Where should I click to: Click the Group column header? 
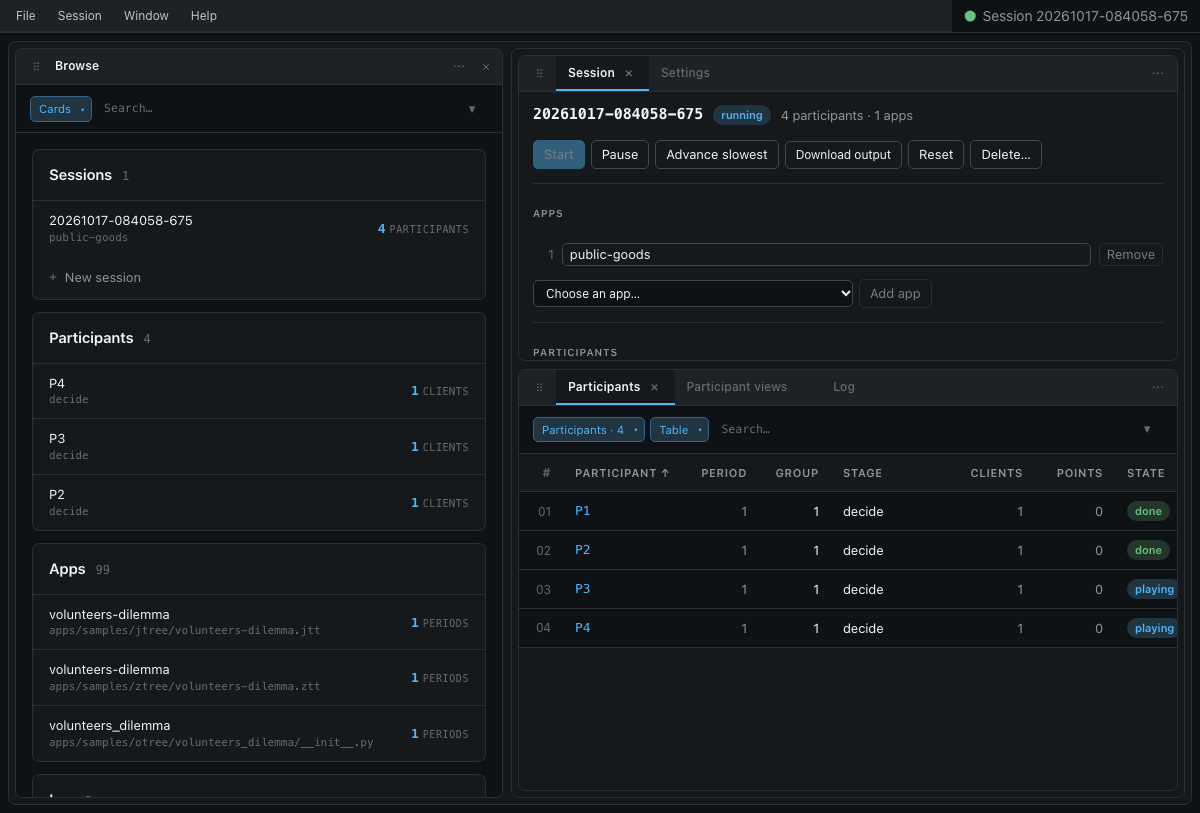(797, 473)
